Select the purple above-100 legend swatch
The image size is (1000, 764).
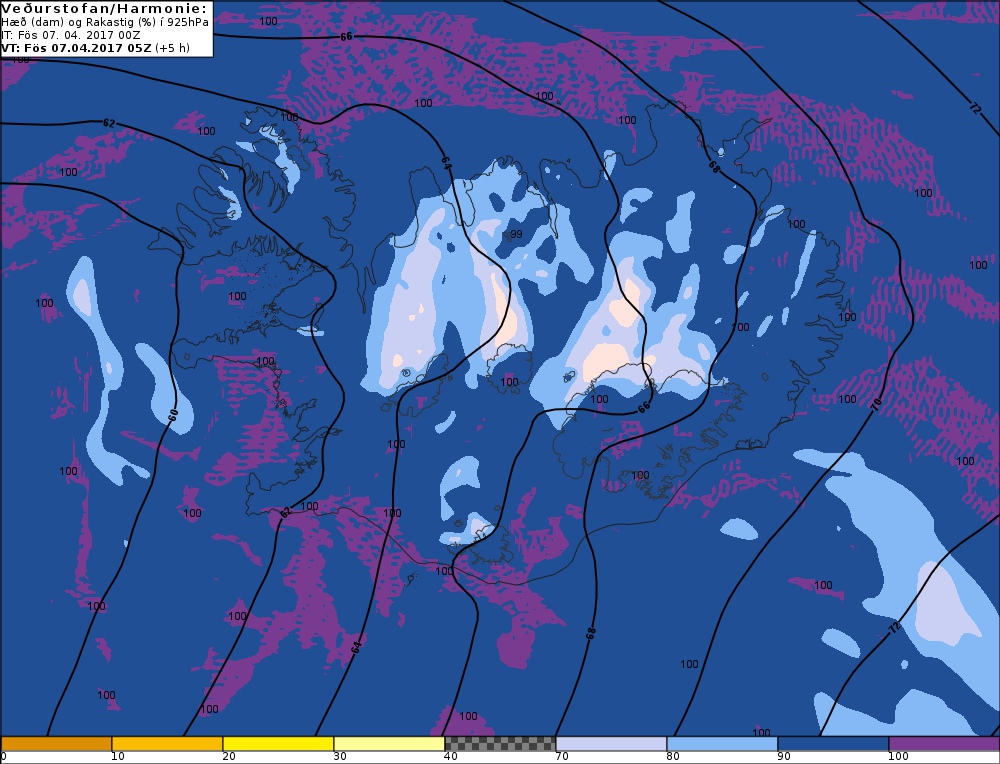944,744
